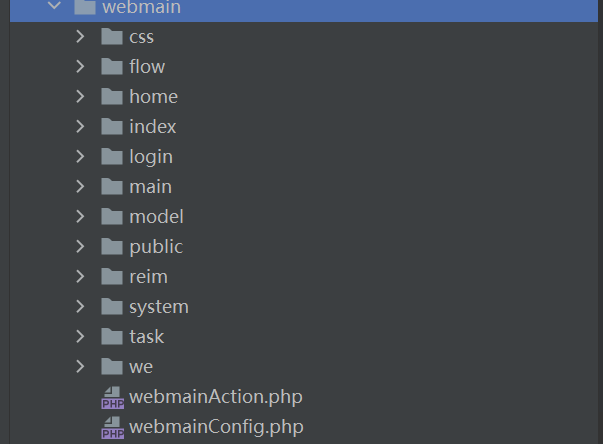Viewport: 603px width, 444px height.
Task: Expand the login folder chevron
Action: (80, 156)
